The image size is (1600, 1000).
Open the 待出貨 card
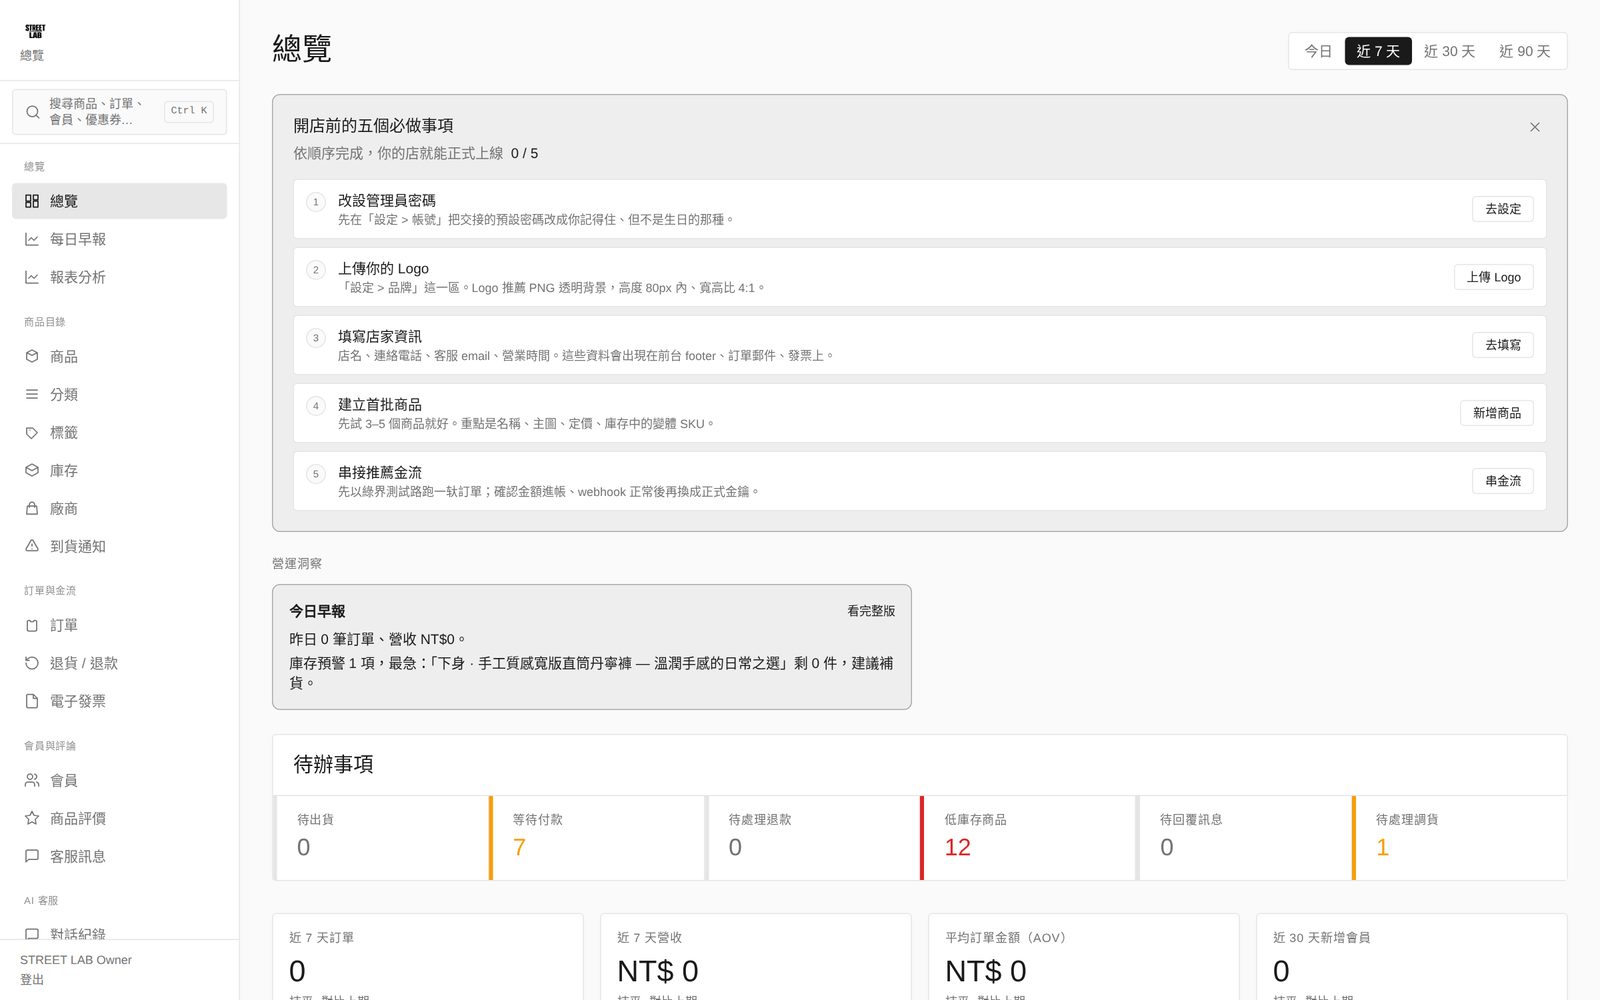coord(380,838)
